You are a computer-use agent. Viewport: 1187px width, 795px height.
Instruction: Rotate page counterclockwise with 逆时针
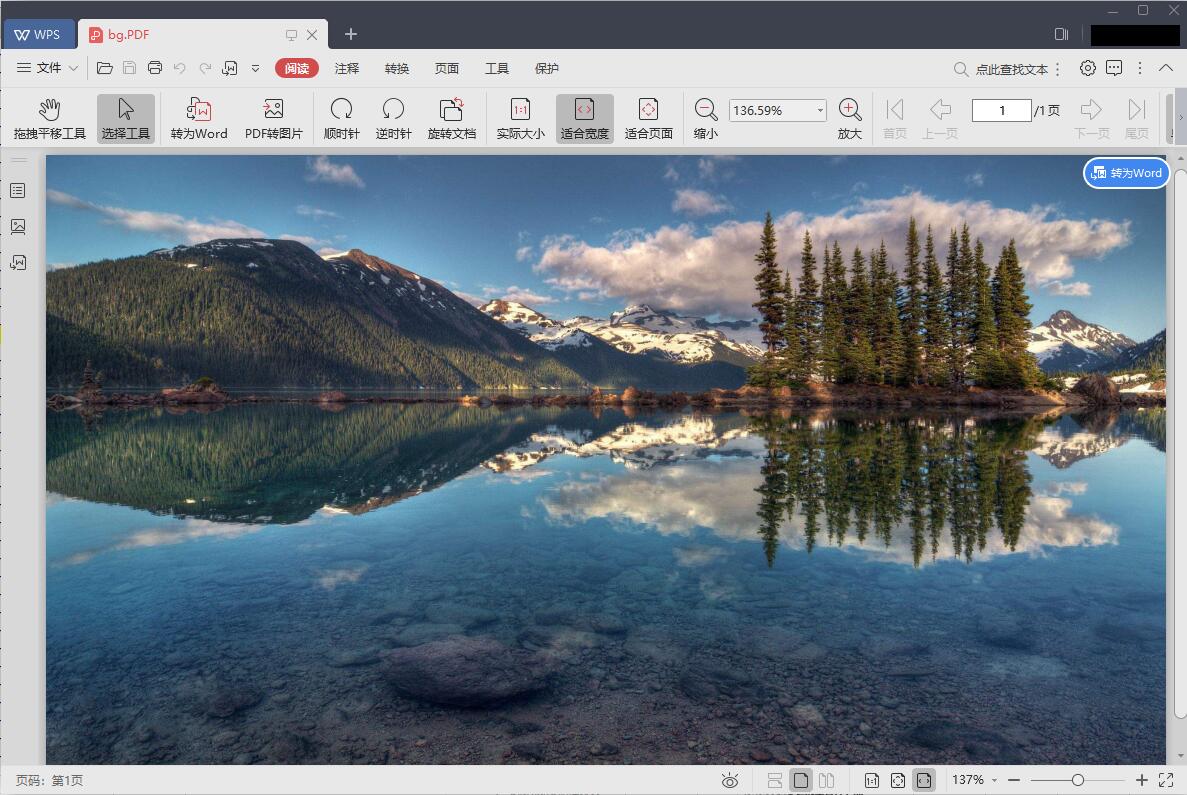[x=393, y=119]
